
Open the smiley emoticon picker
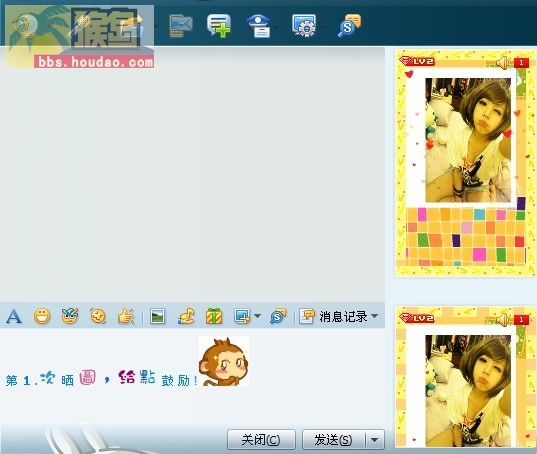click(42, 316)
